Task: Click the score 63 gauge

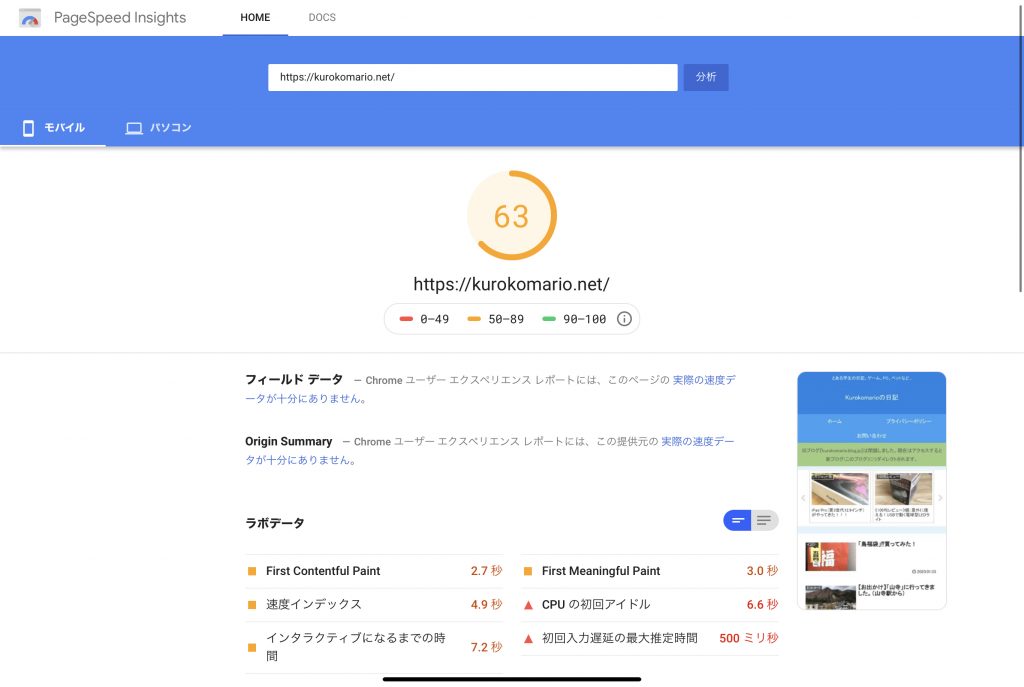Action: pos(512,216)
